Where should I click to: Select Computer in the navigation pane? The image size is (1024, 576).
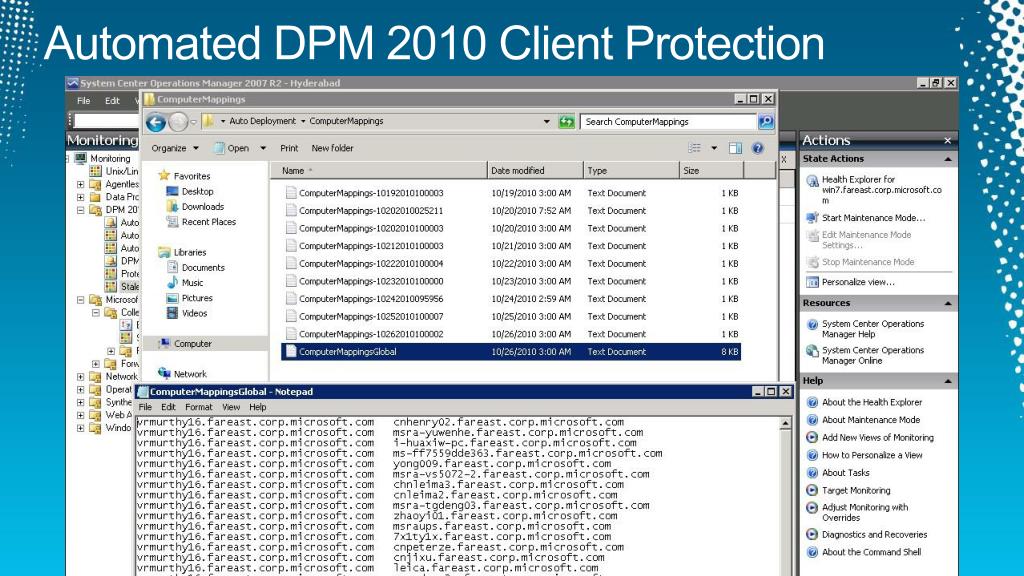click(x=193, y=344)
